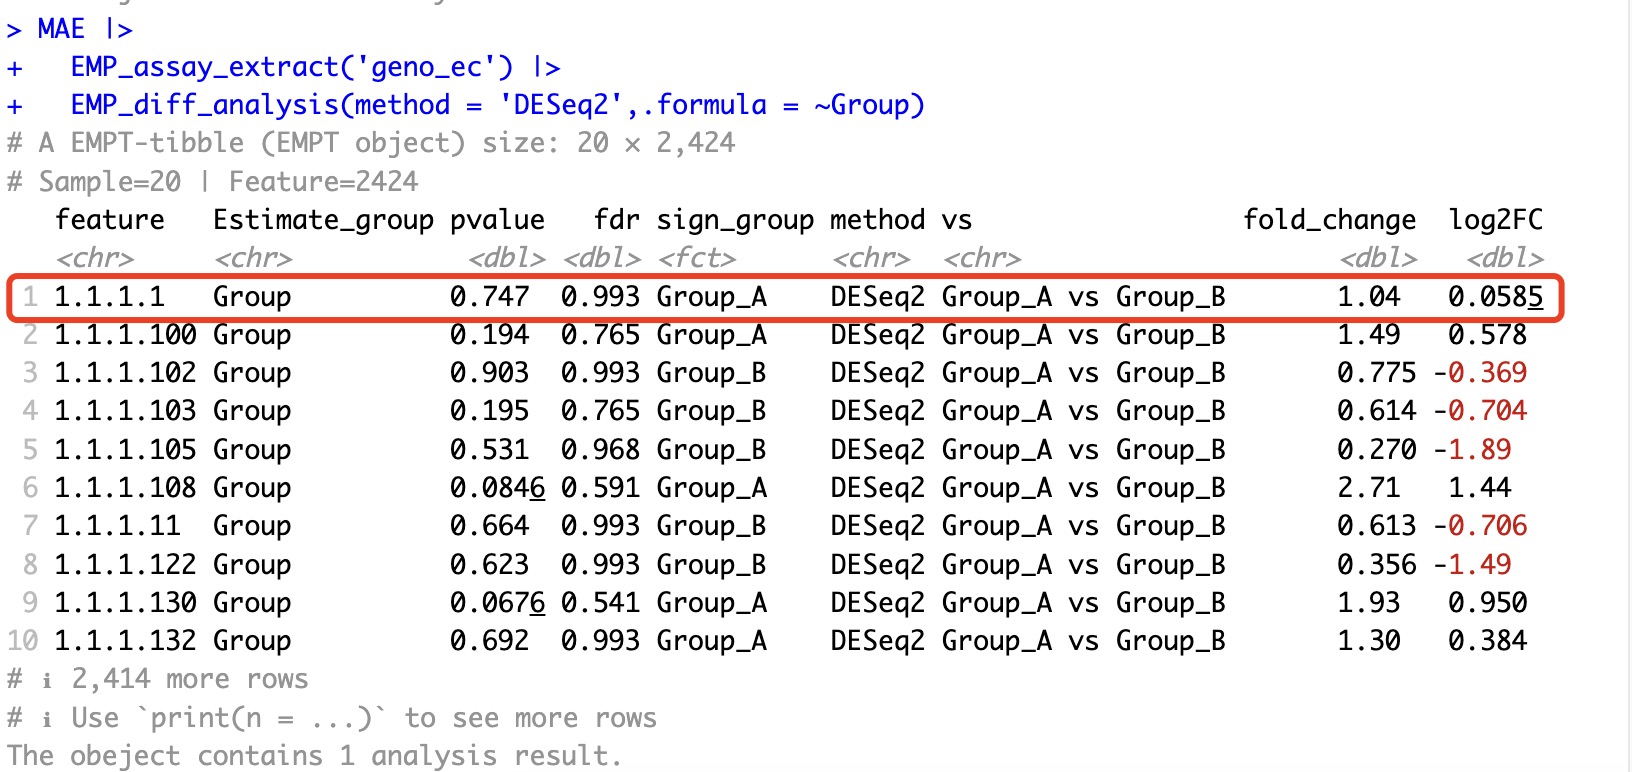Click the 'fdr' column header
The width and height of the screenshot is (1632, 772).
tap(616, 220)
